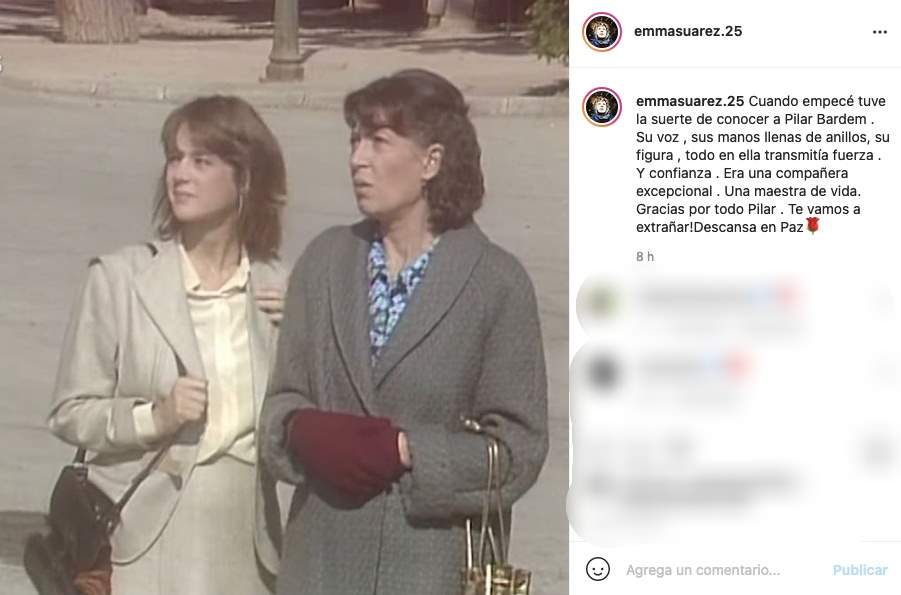Click the blurred green avatar of first commenter
The image size is (901, 595).
coord(600,302)
